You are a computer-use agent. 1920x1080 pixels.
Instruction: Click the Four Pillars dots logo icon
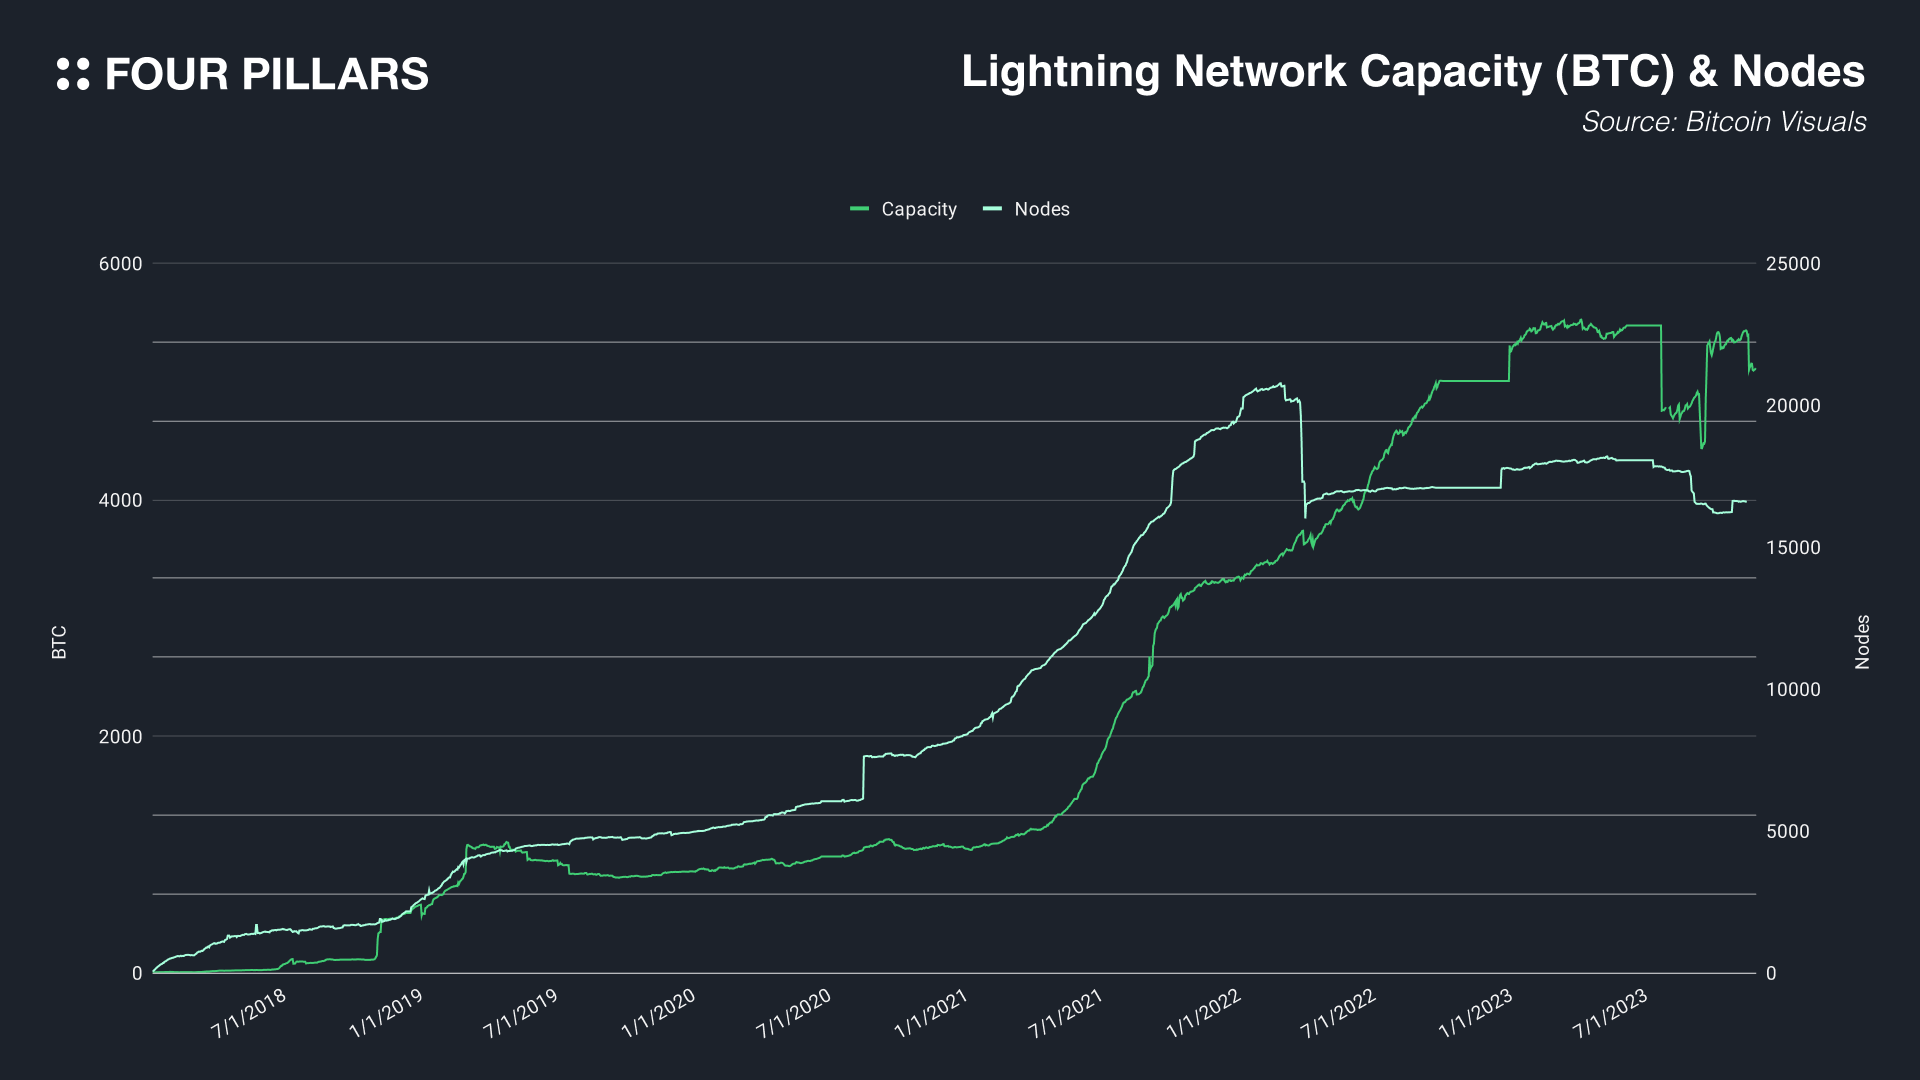click(x=73, y=74)
